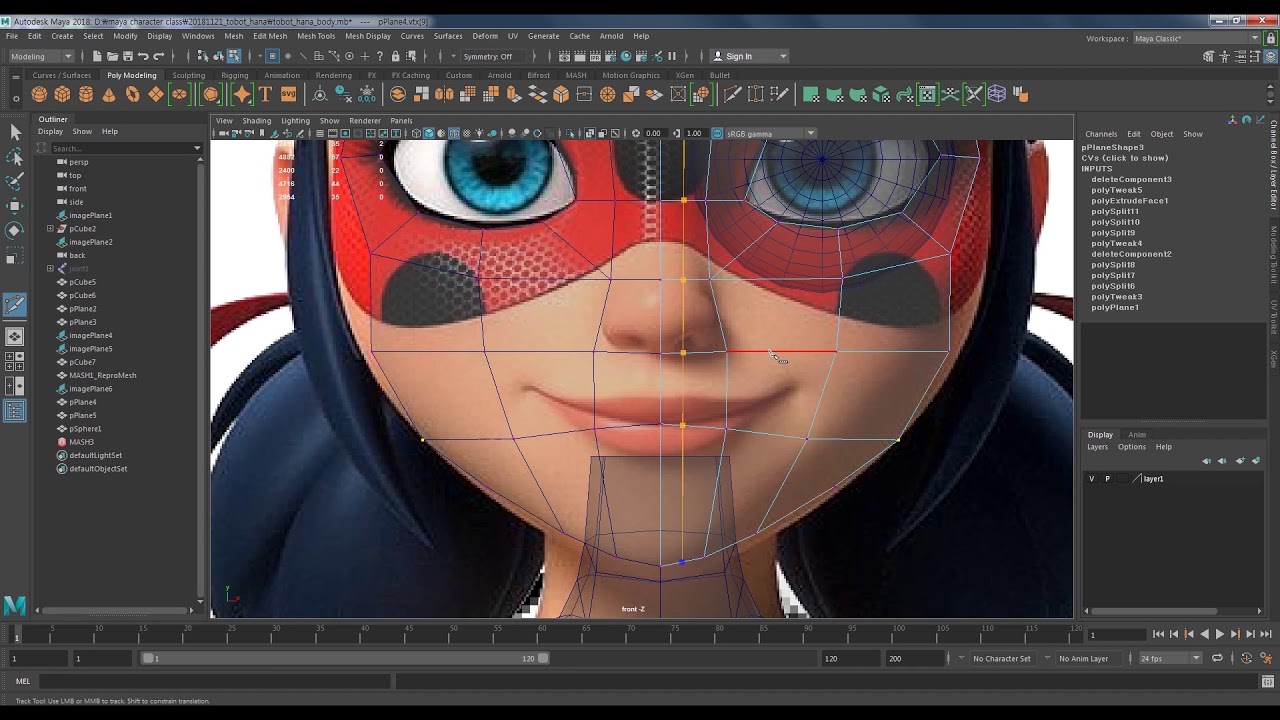Choose the Select tool in the toolbox
Viewport: 1280px width, 720px height.
click(x=15, y=132)
